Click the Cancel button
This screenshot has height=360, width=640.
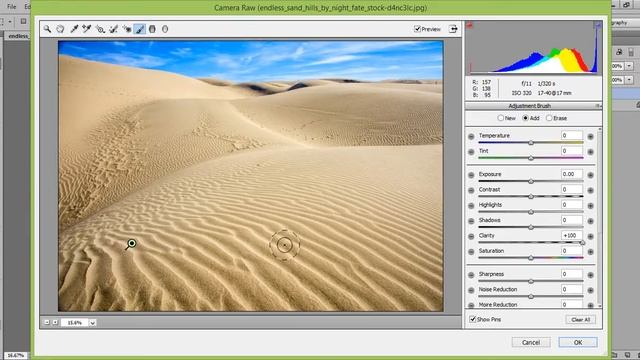531,342
